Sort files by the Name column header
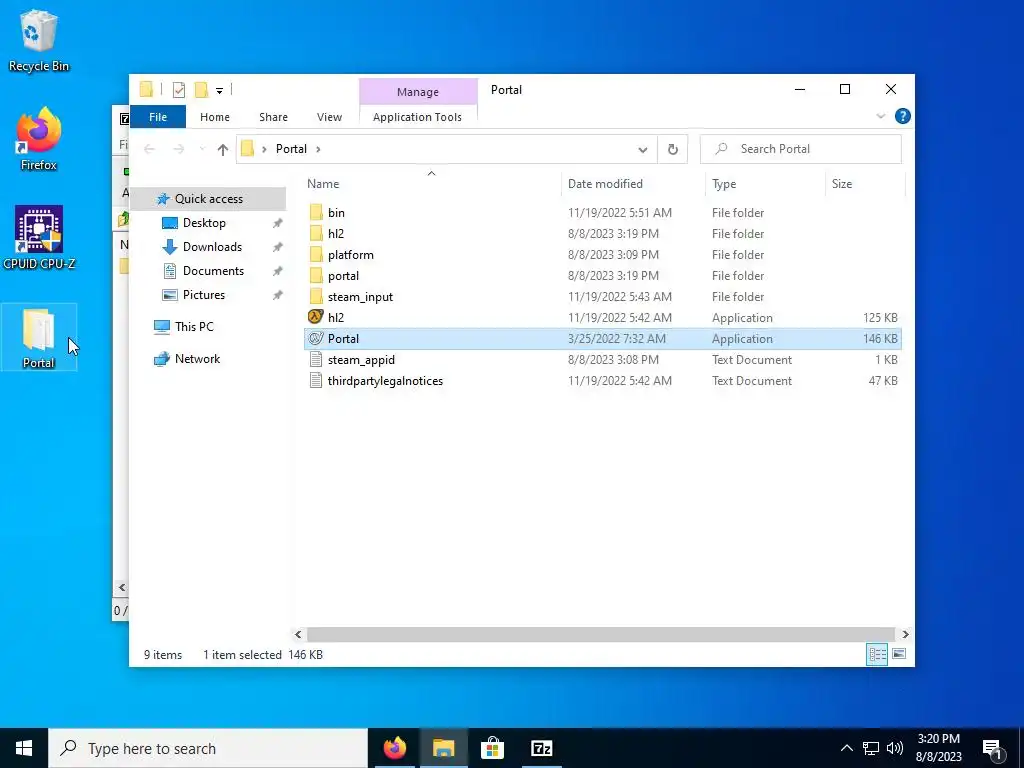Image resolution: width=1024 pixels, height=768 pixels. (x=431, y=184)
